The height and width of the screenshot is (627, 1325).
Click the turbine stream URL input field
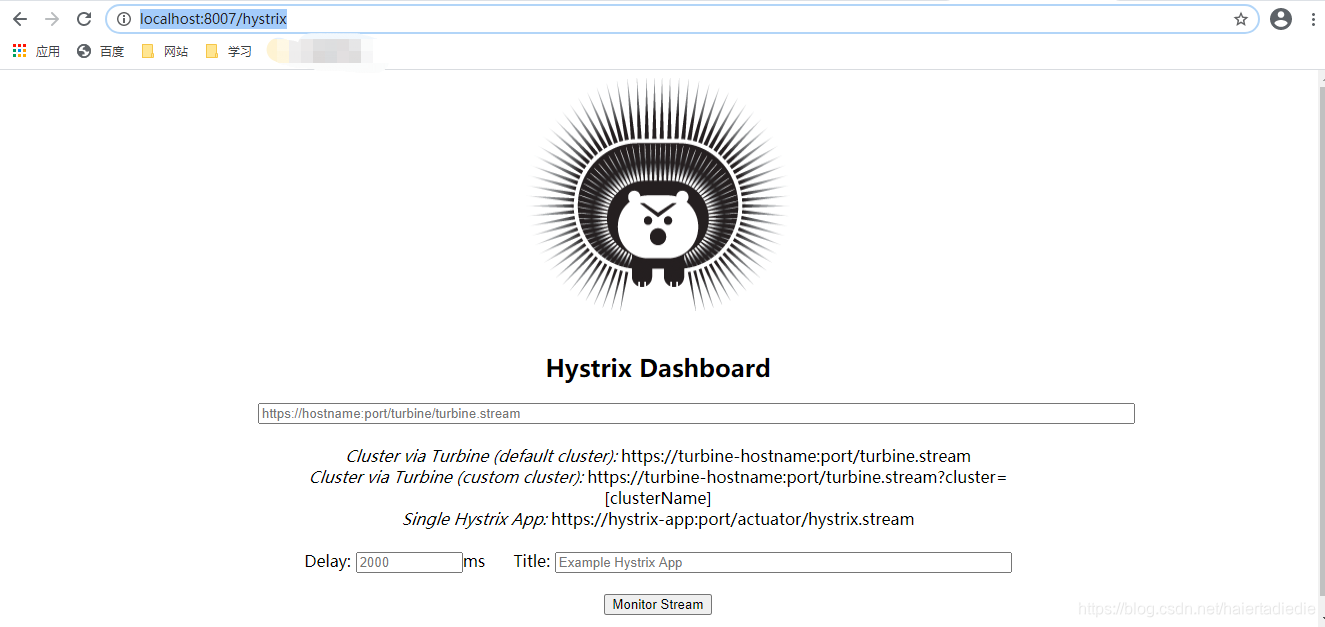[x=695, y=413]
